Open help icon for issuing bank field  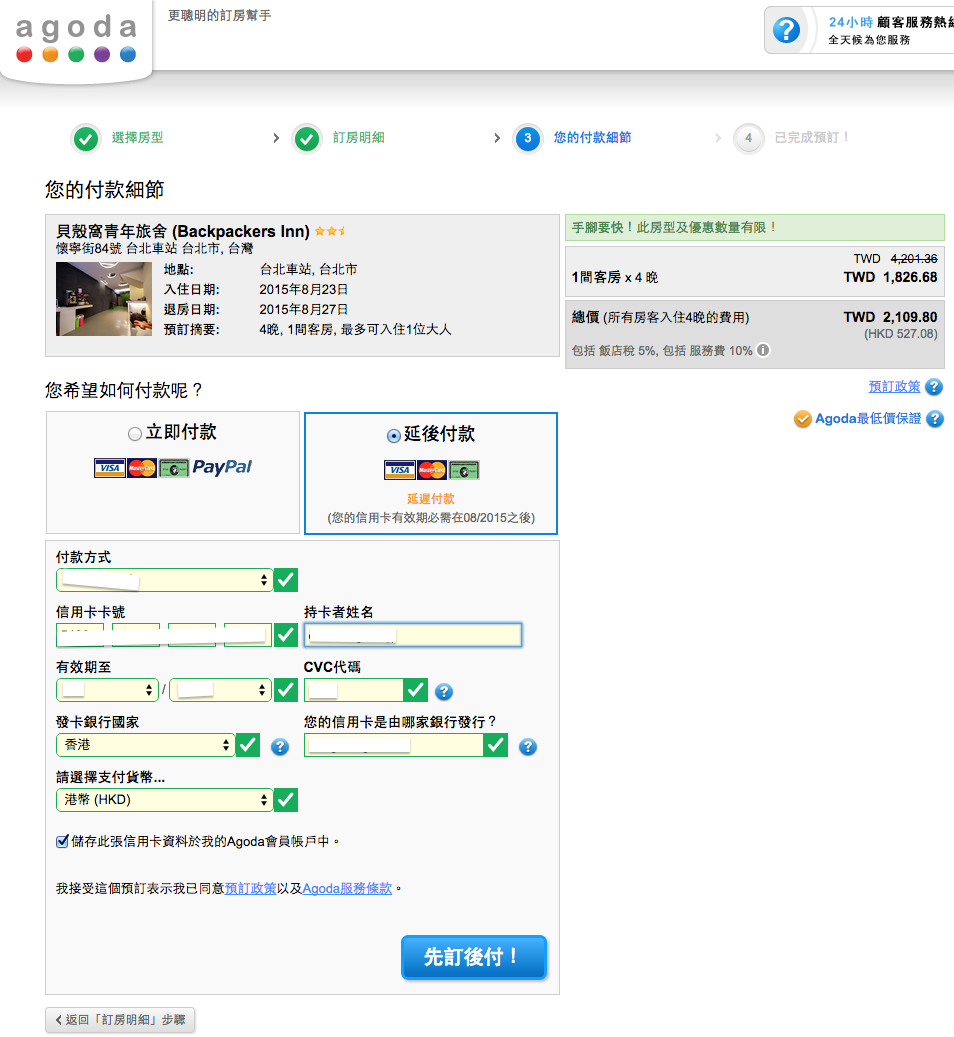[527, 747]
